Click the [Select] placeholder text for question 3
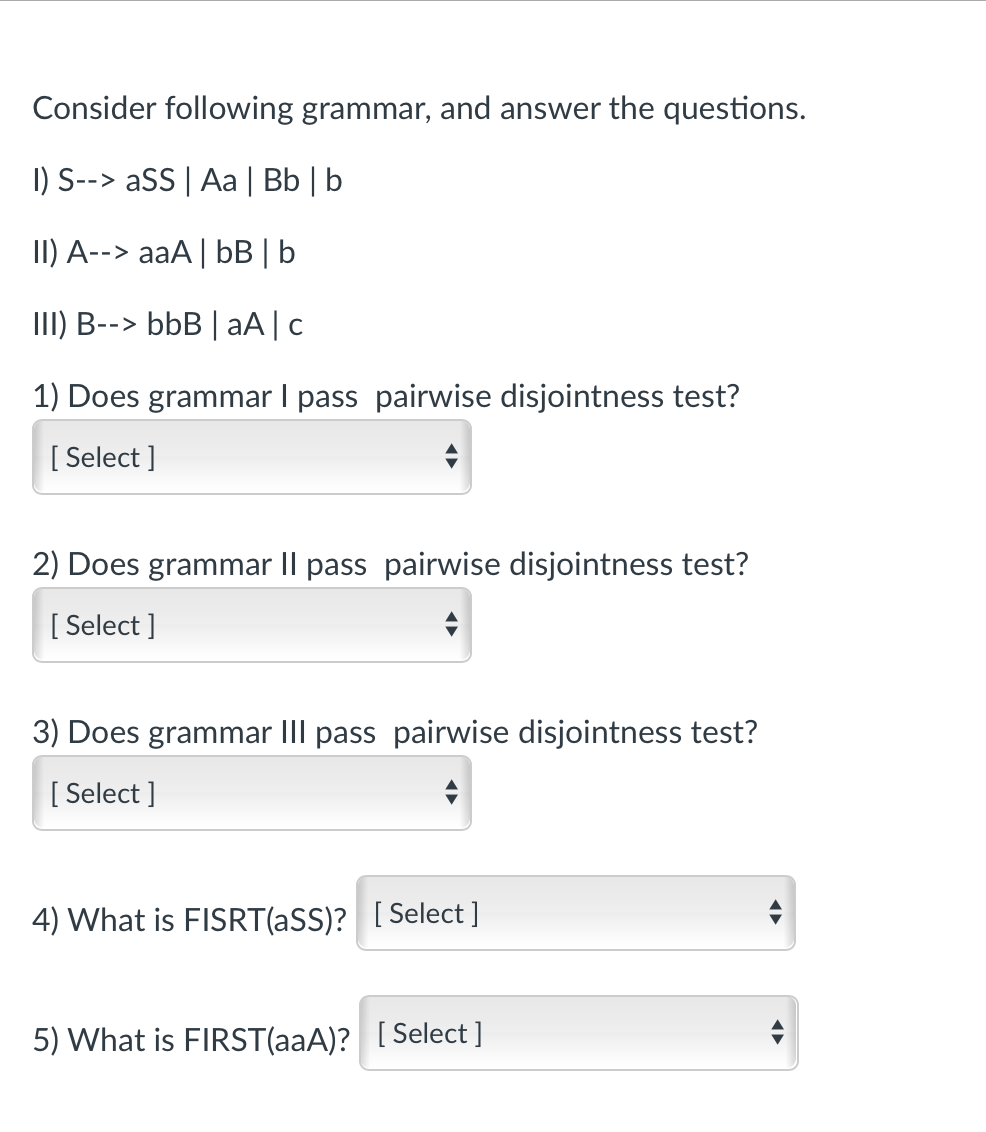 pos(102,793)
